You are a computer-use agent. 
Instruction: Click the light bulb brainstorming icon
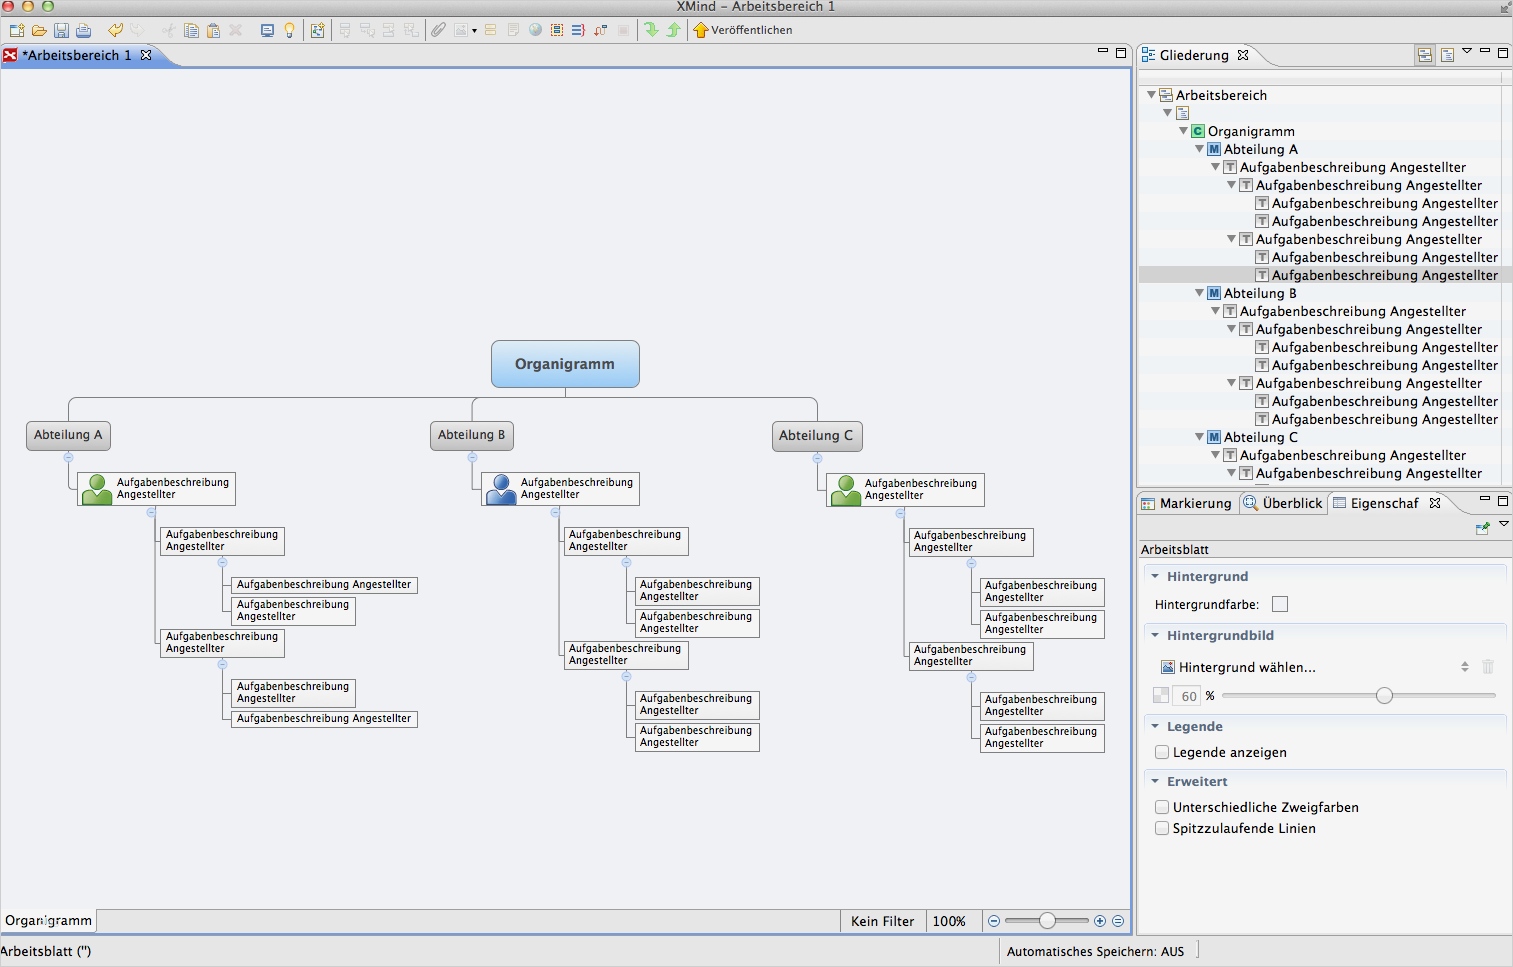(289, 30)
